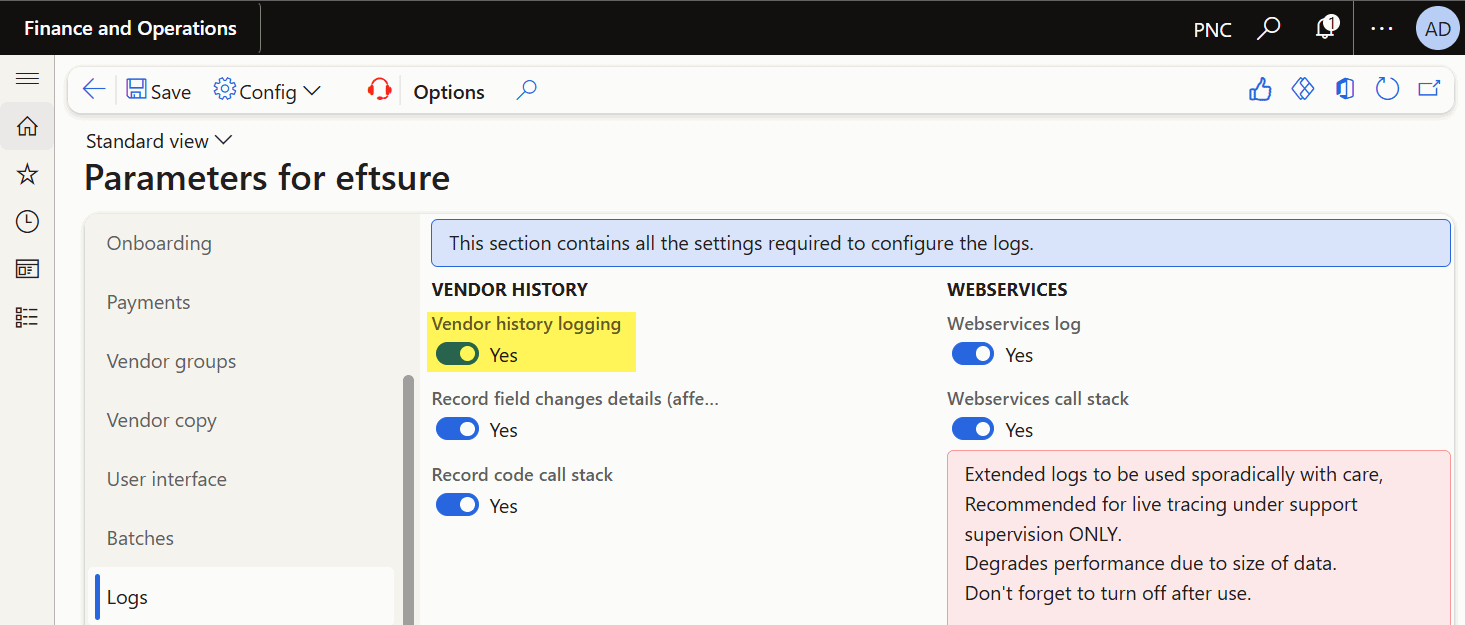Open Workspaces icon in sidebar

tap(27, 269)
